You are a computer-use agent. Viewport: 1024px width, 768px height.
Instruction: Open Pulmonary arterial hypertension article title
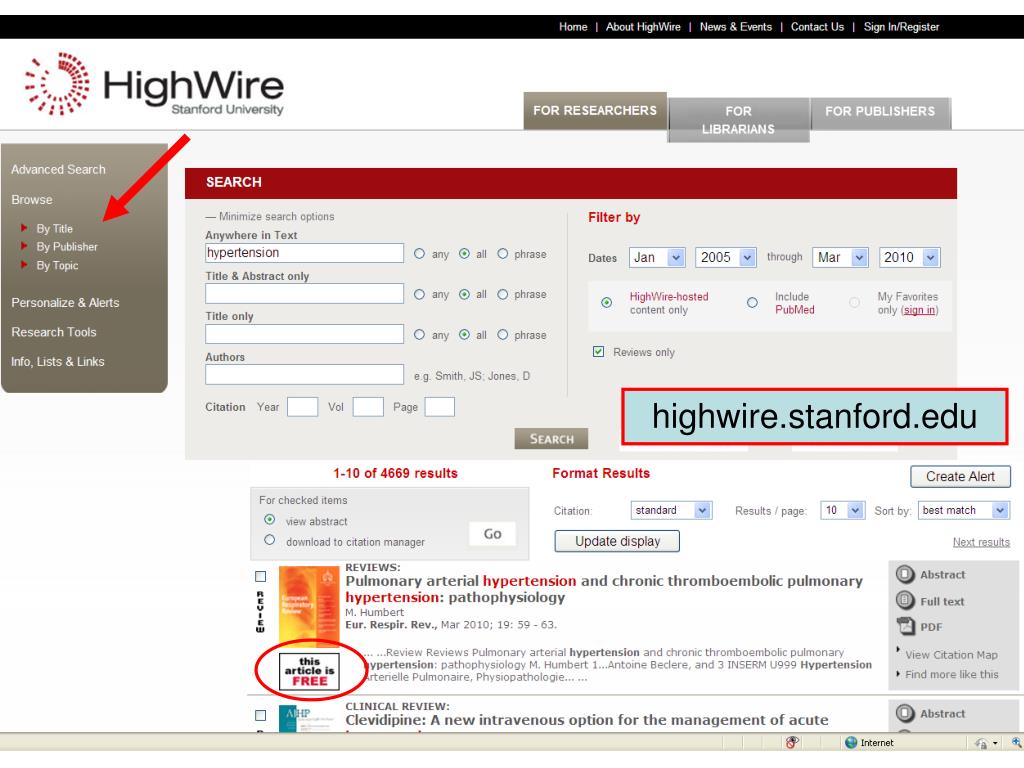[604, 588]
